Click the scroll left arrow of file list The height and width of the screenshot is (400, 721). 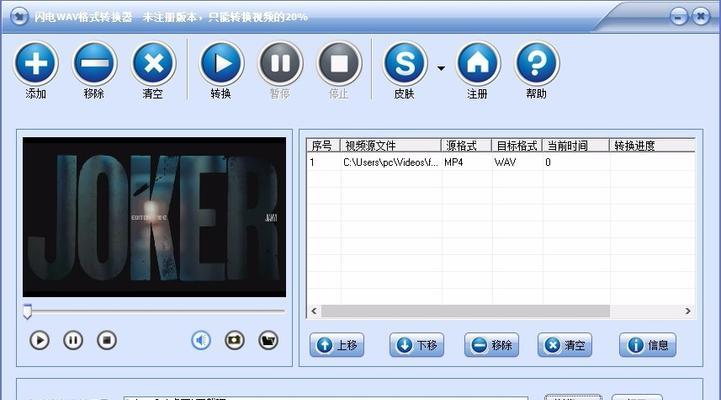click(x=314, y=311)
